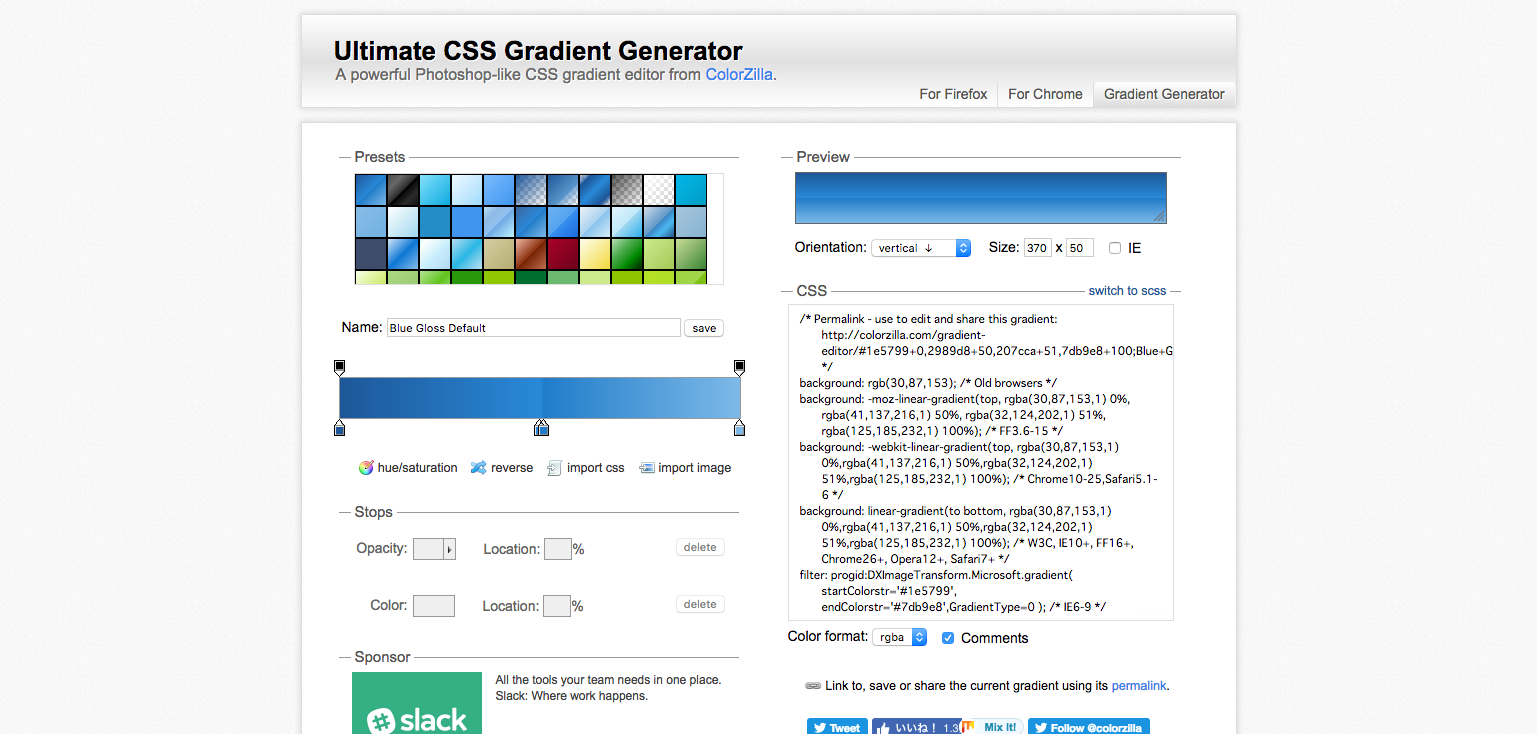The width and height of the screenshot is (1537, 734).
Task: Select the left opacity stop above the gradient
Action: tap(339, 367)
